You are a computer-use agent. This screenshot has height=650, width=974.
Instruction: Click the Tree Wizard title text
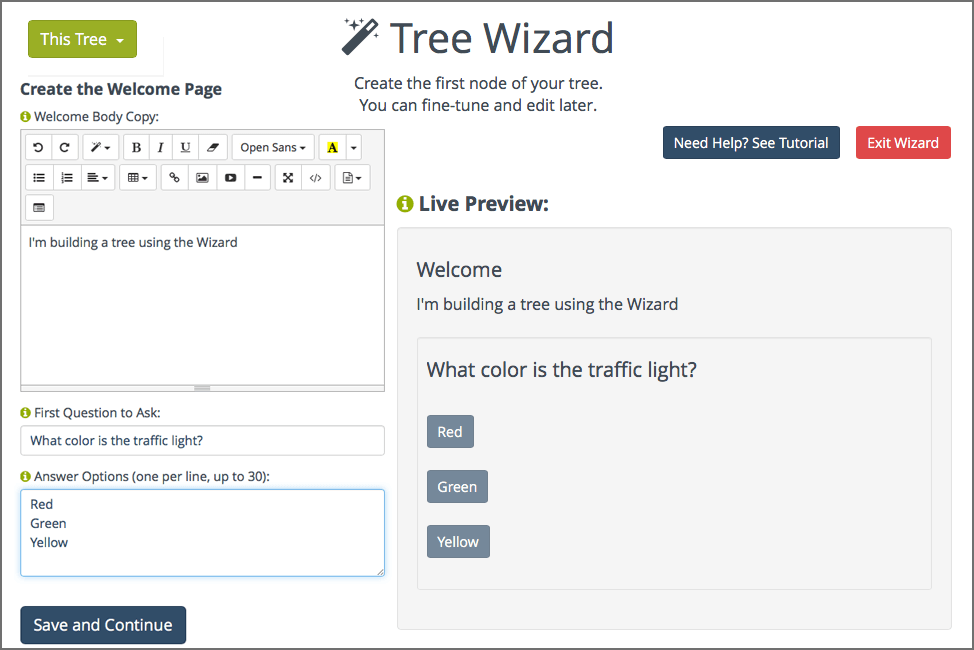click(x=501, y=38)
